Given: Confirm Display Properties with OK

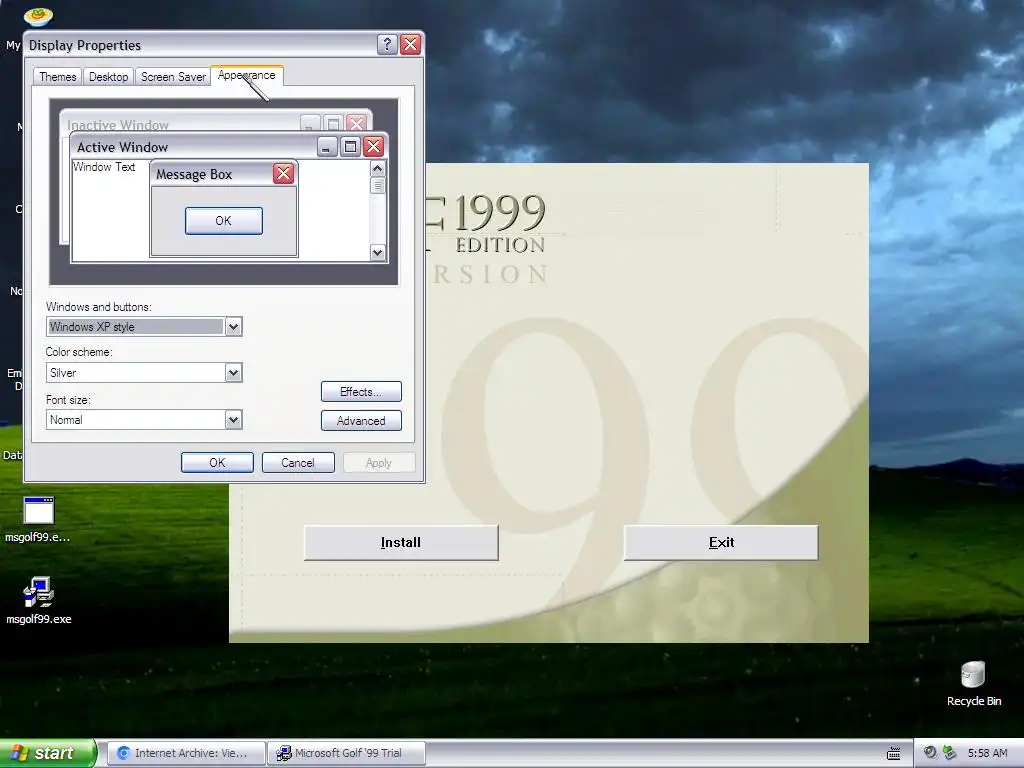Looking at the screenshot, I should [x=217, y=462].
